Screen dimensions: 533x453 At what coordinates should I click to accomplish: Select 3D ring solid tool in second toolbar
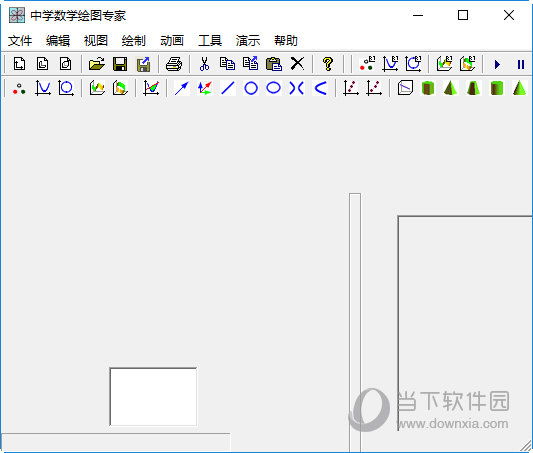point(120,88)
